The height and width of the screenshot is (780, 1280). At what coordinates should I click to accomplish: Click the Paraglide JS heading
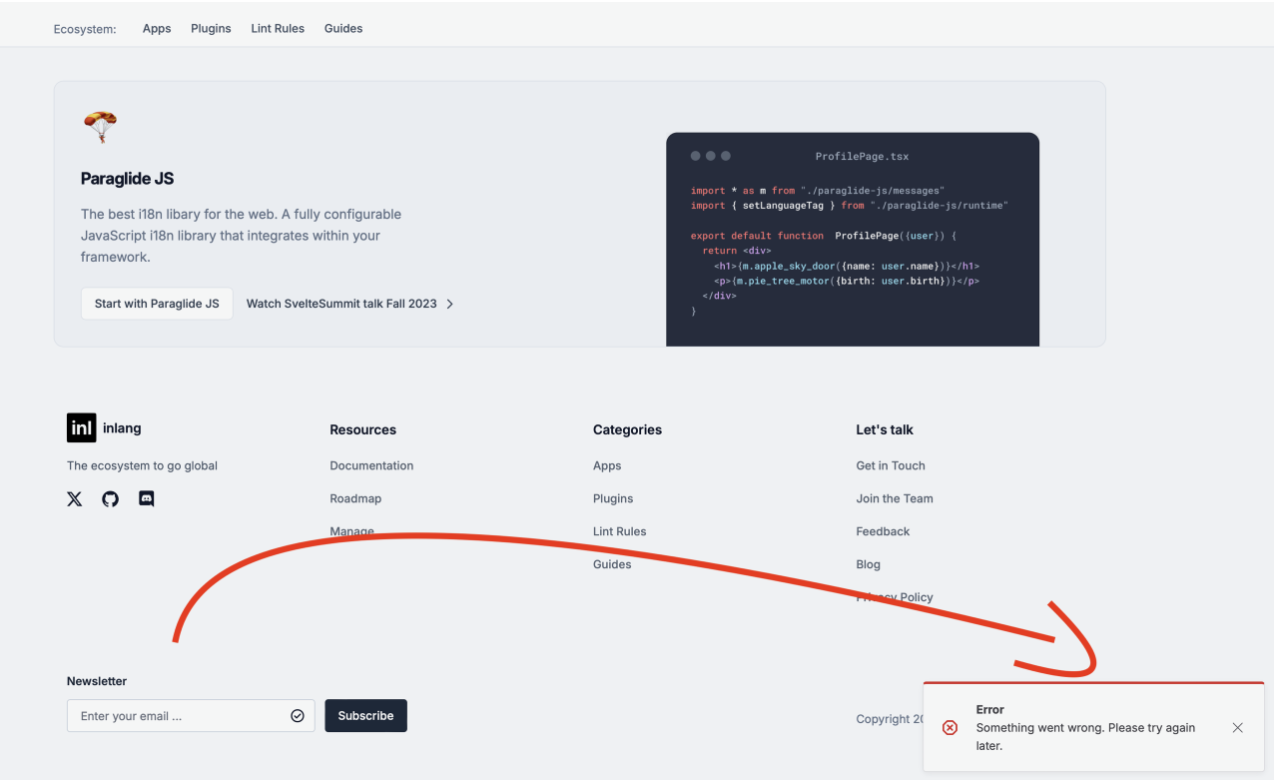[x=127, y=179]
